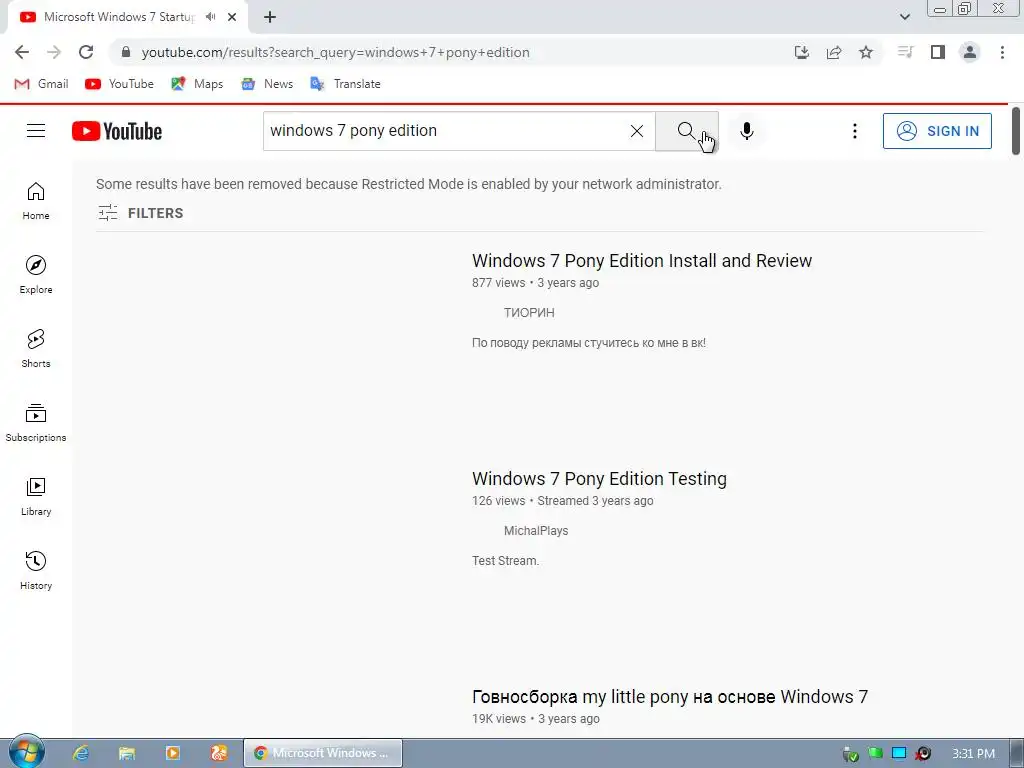Clear the search query with the X
The image size is (1024, 768).
(x=637, y=131)
